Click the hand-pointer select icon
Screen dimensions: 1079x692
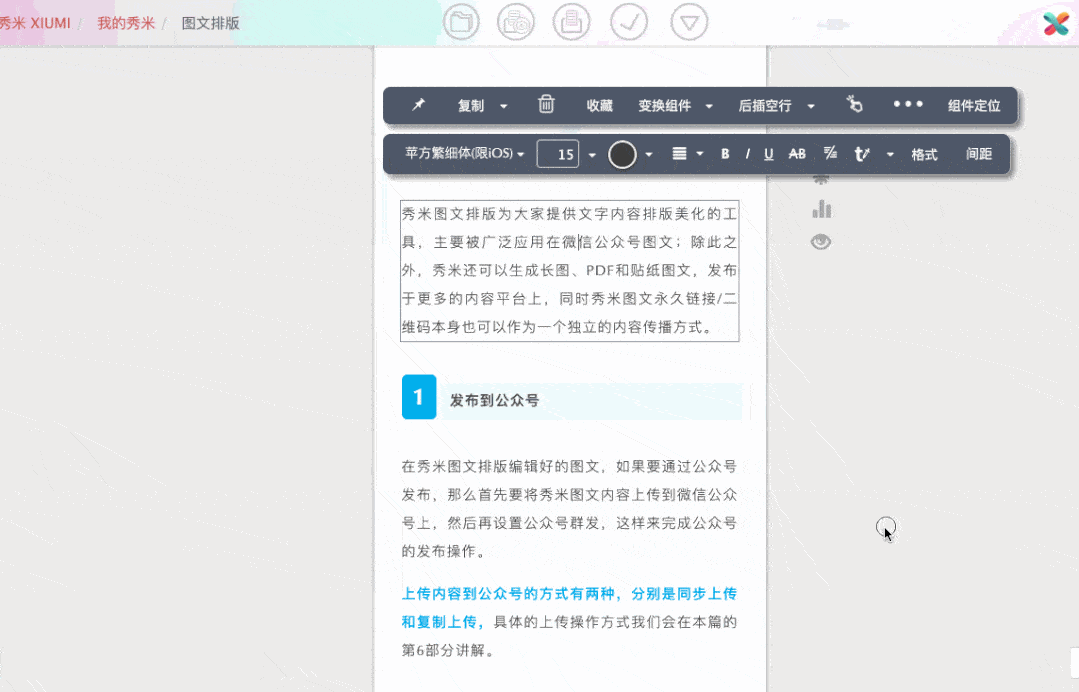click(854, 104)
